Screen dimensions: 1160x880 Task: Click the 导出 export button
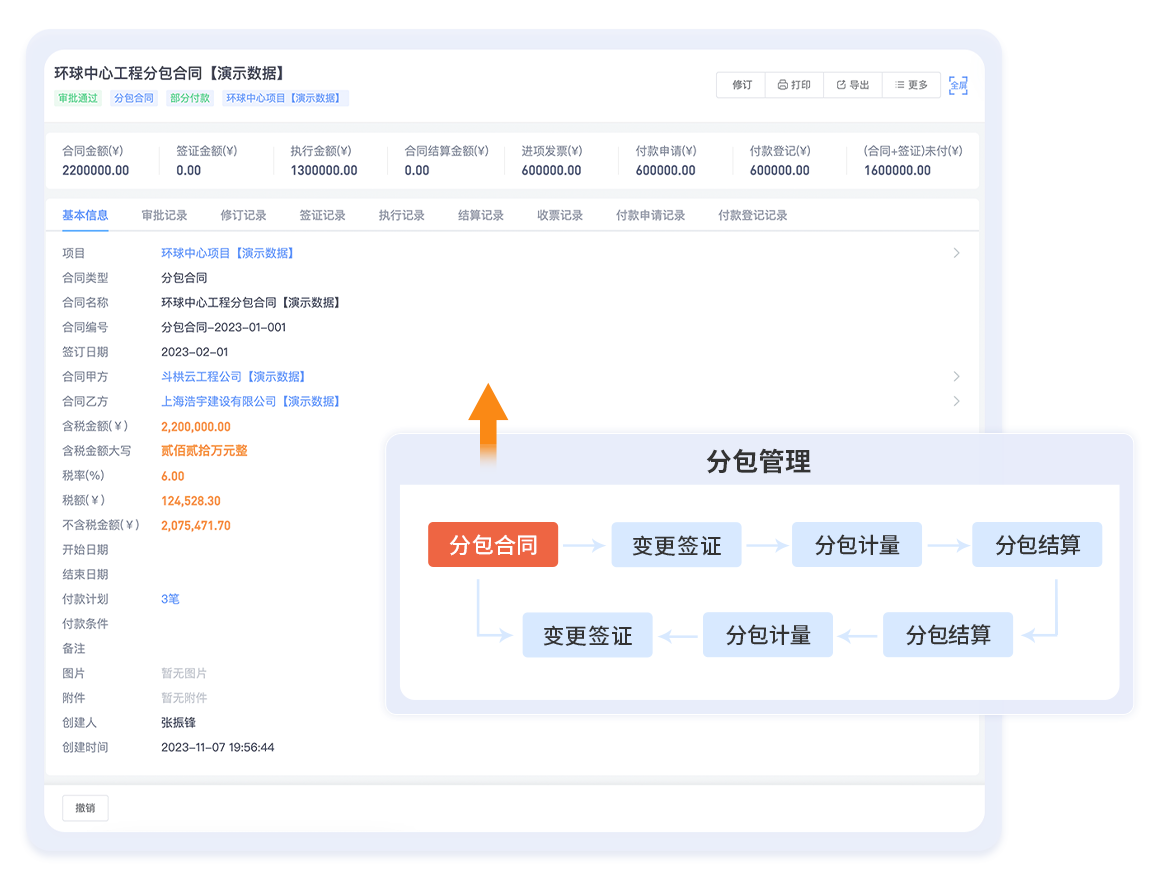[x=852, y=85]
